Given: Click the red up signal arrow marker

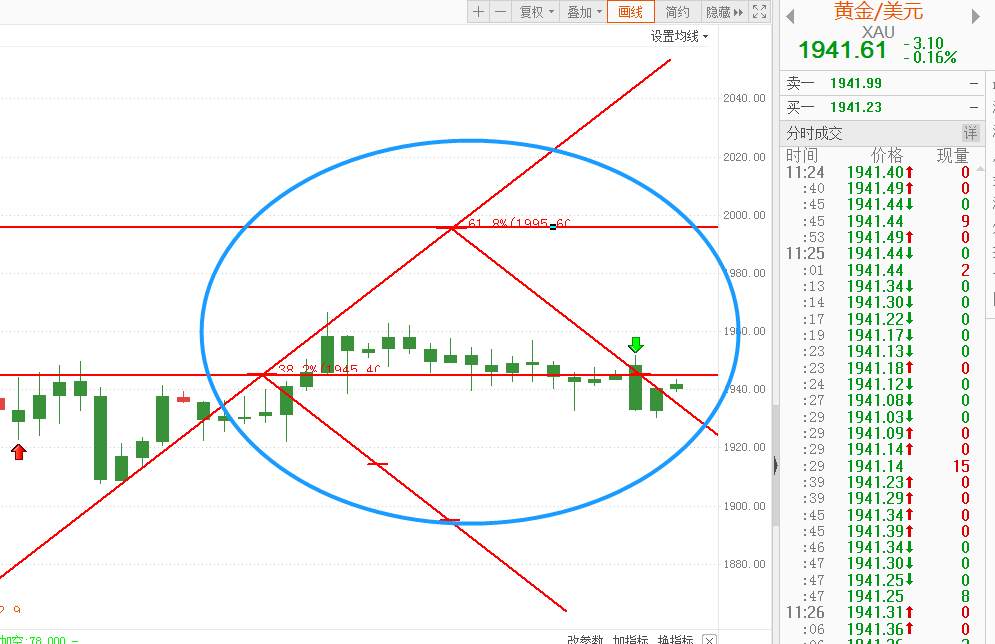Looking at the screenshot, I should tap(19, 452).
